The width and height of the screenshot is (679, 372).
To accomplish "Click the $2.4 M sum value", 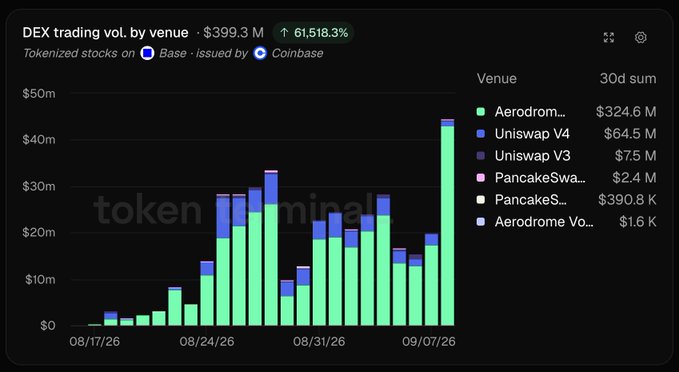I will point(634,178).
